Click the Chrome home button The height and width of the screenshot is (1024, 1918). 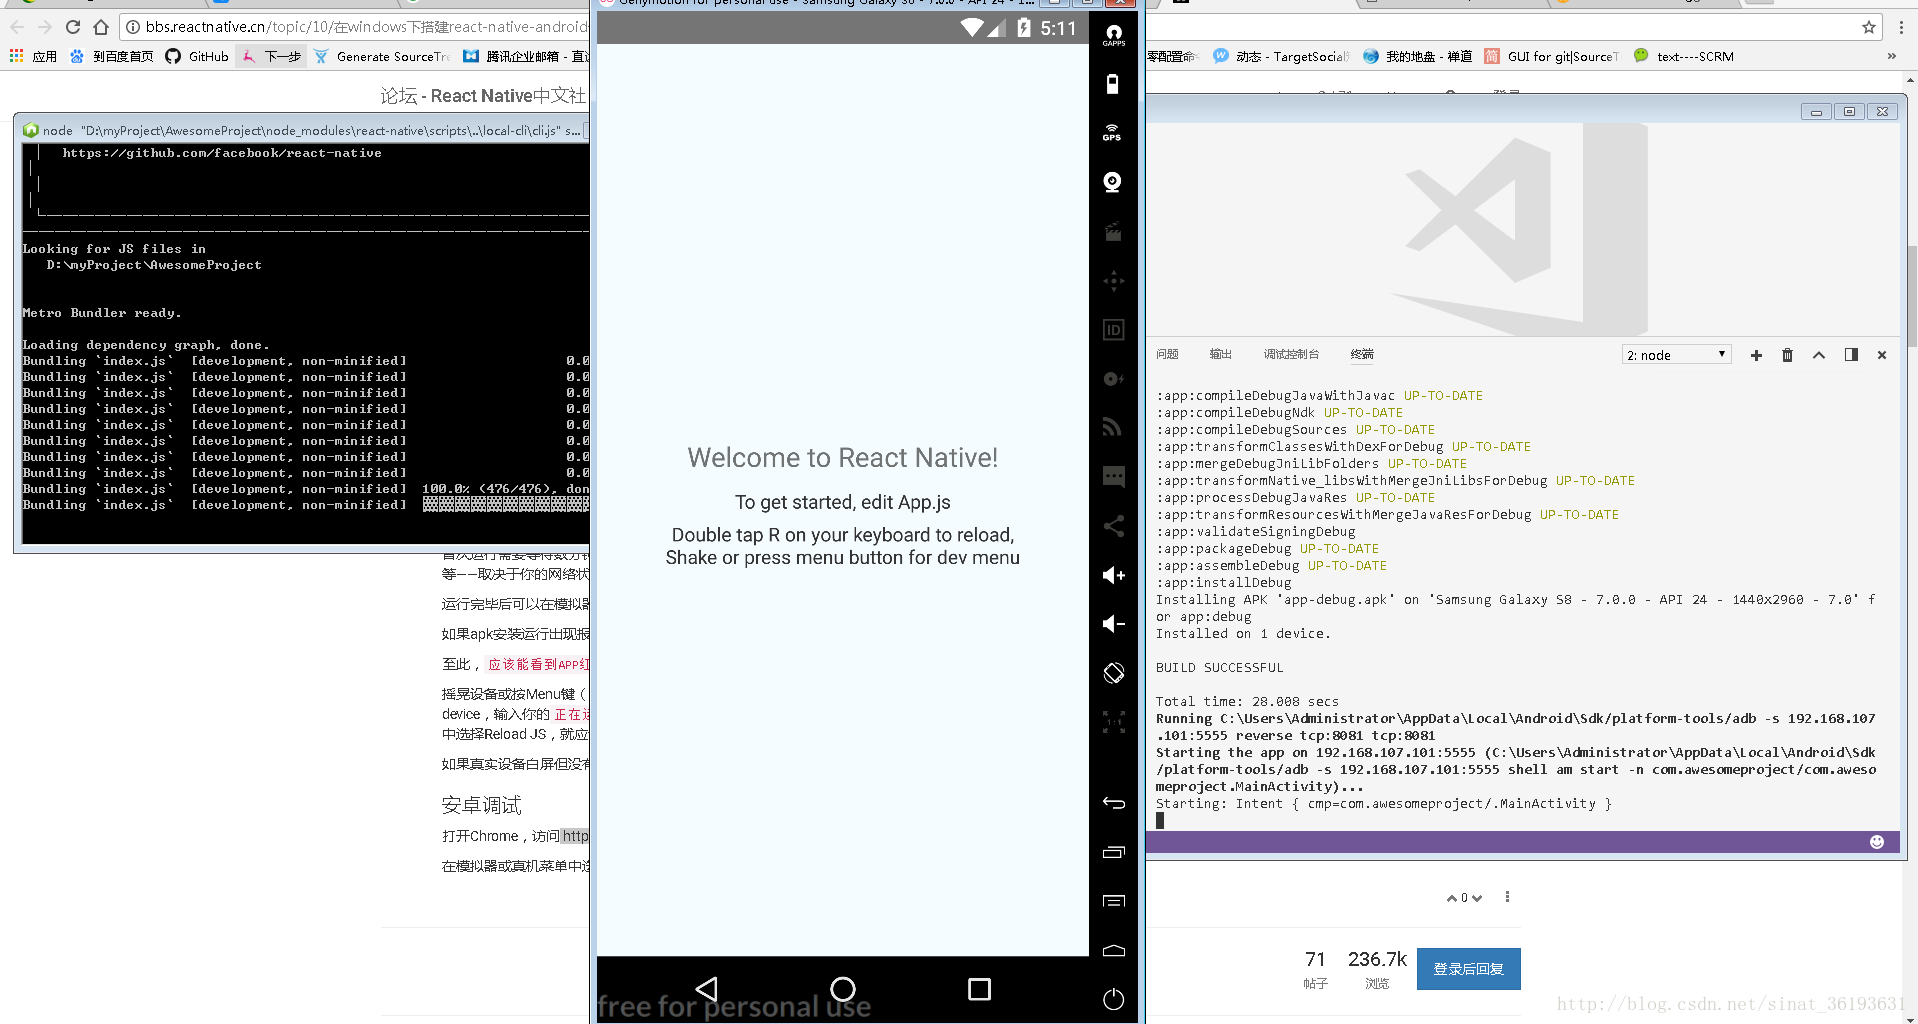[100, 27]
